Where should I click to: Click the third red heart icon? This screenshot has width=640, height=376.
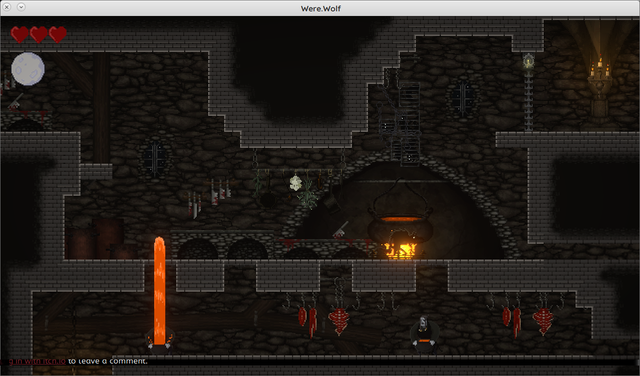[x=58, y=35]
